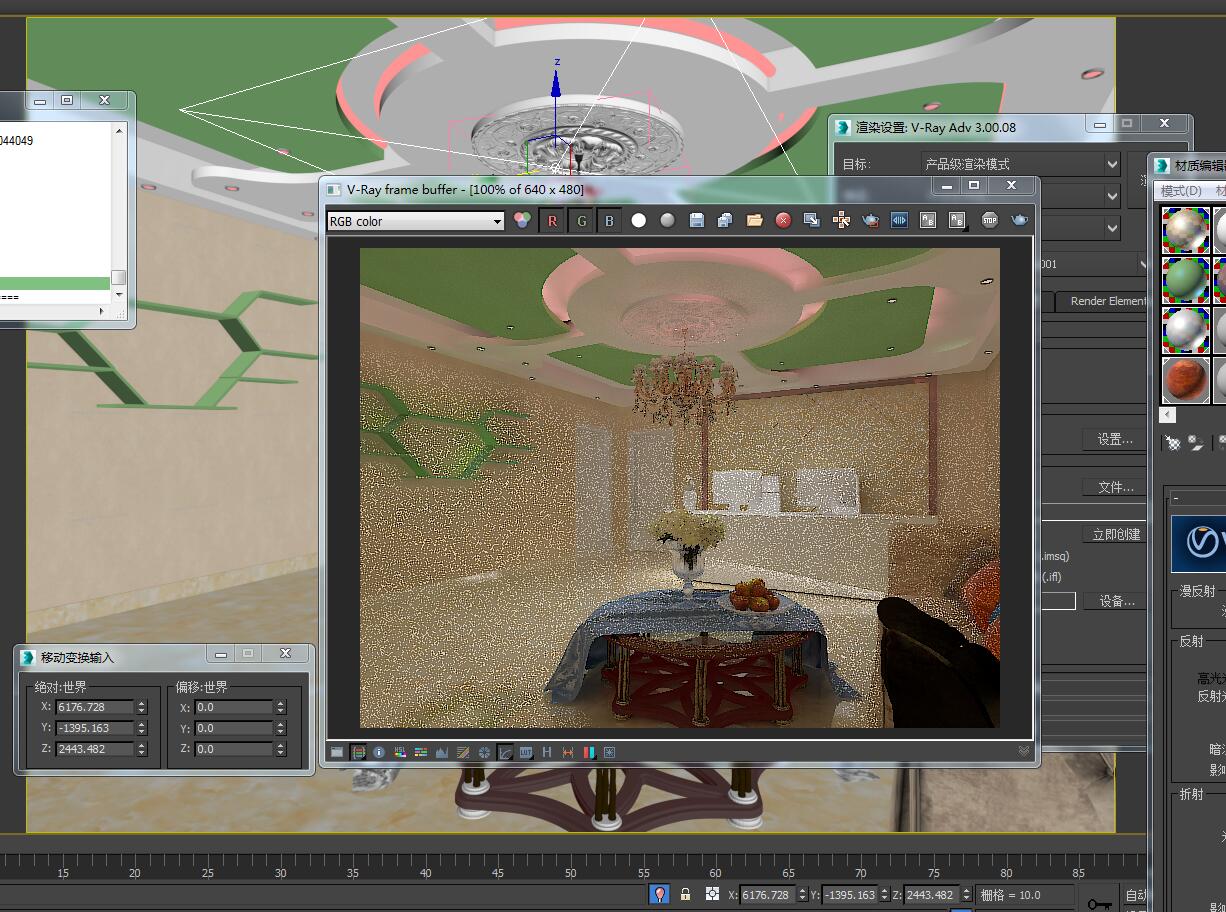Open lens effects settings icon

610,752
